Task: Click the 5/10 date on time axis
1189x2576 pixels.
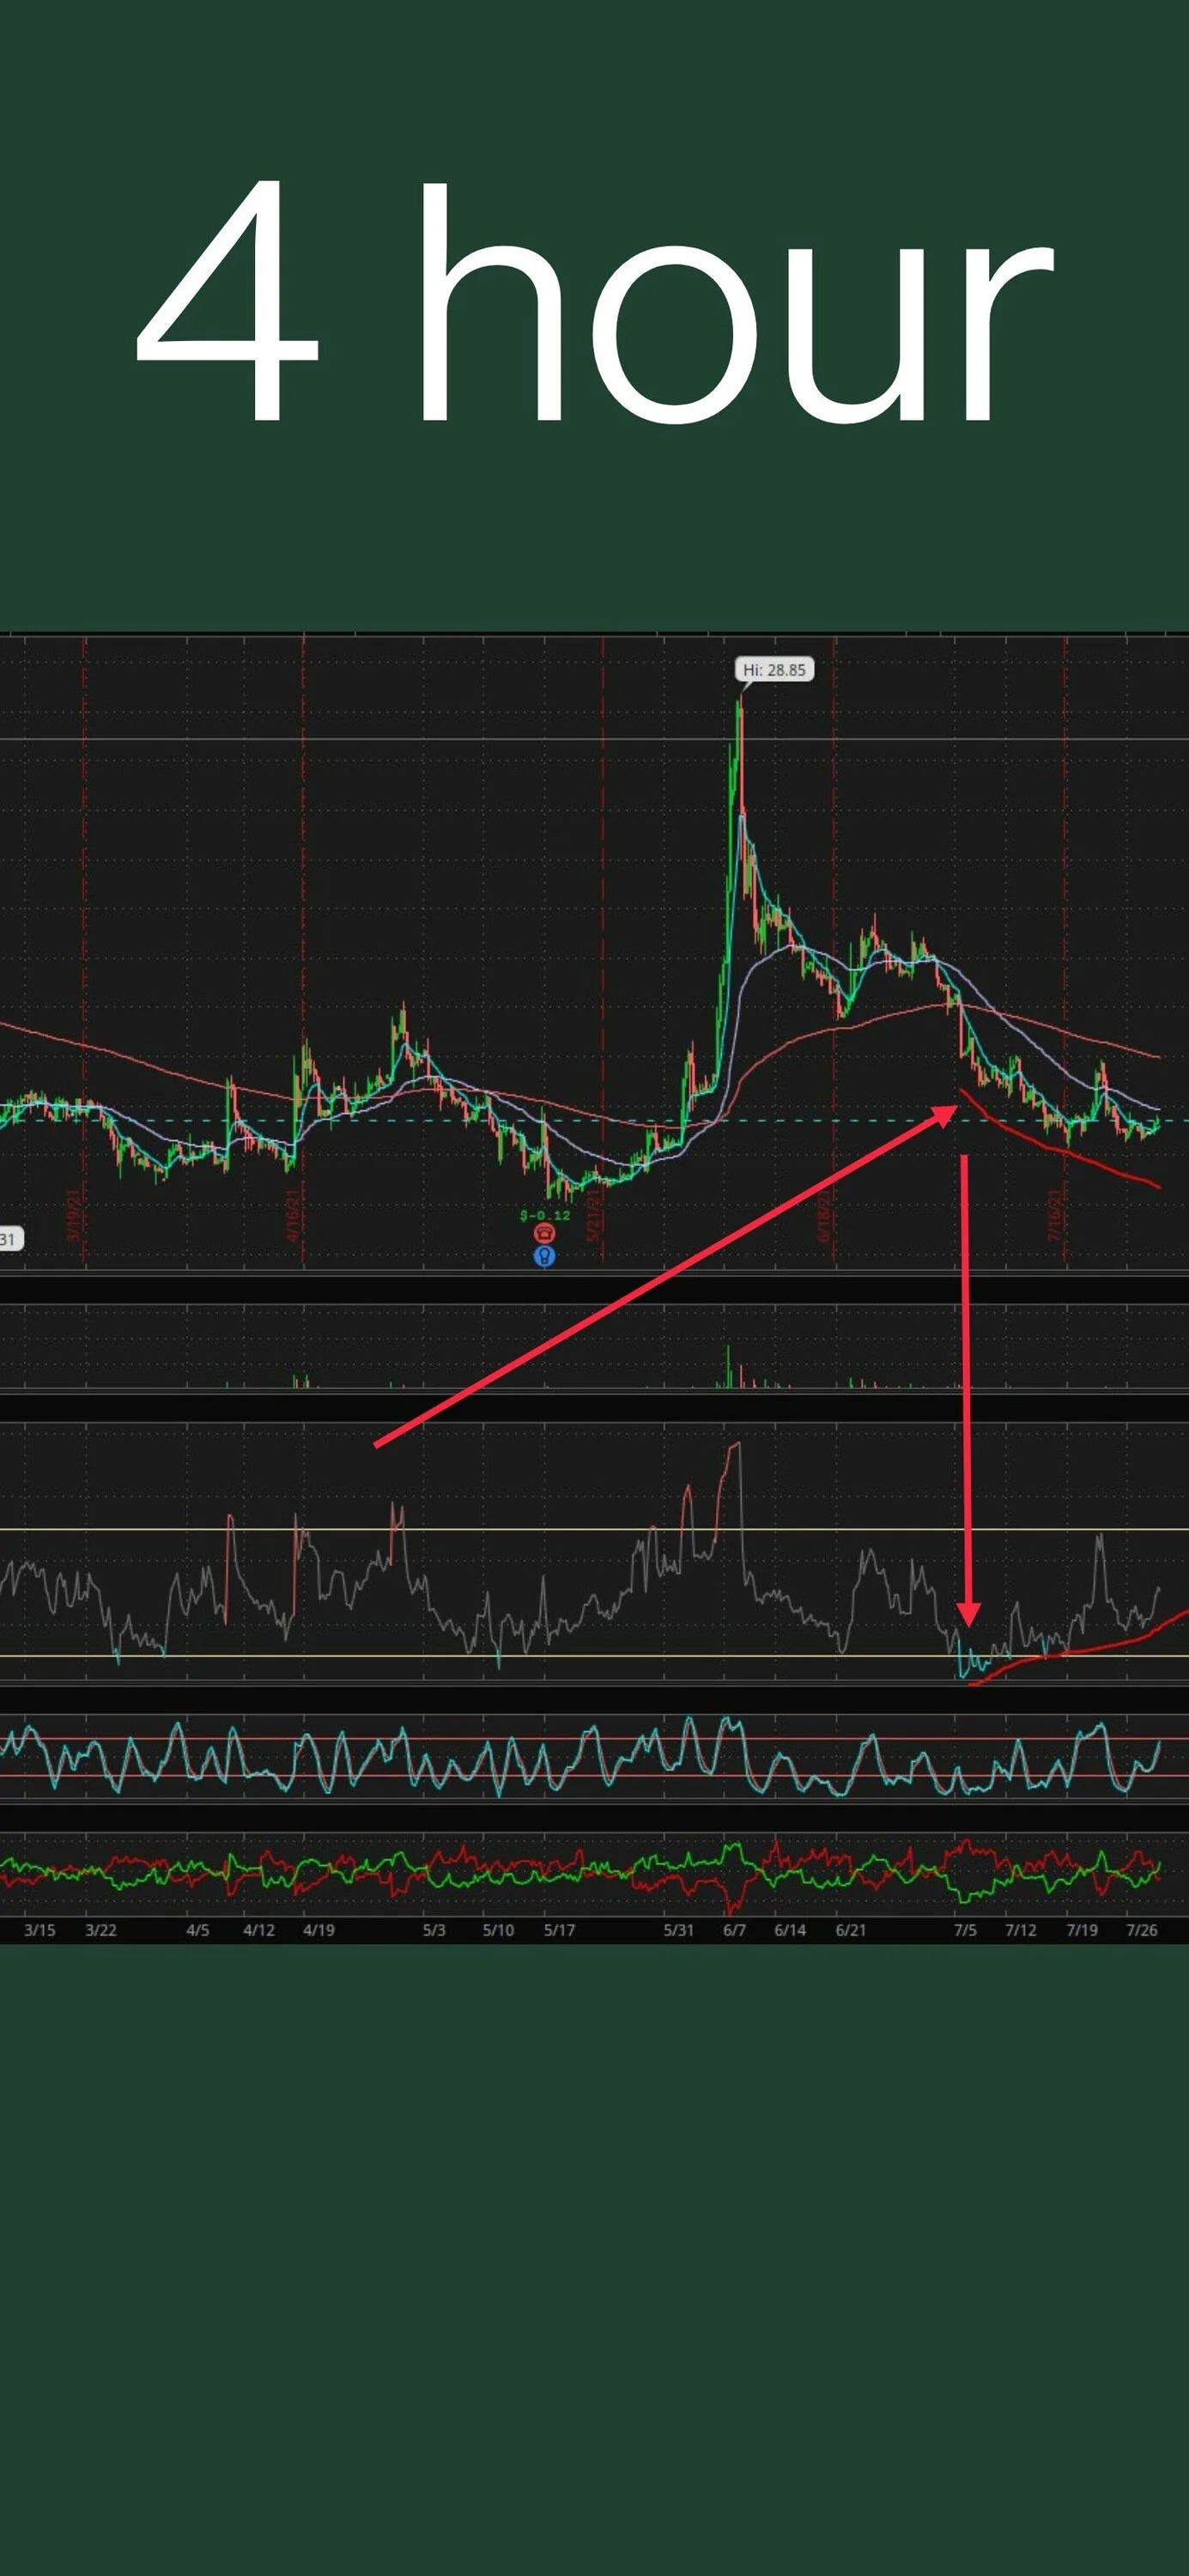Action: [499, 1930]
